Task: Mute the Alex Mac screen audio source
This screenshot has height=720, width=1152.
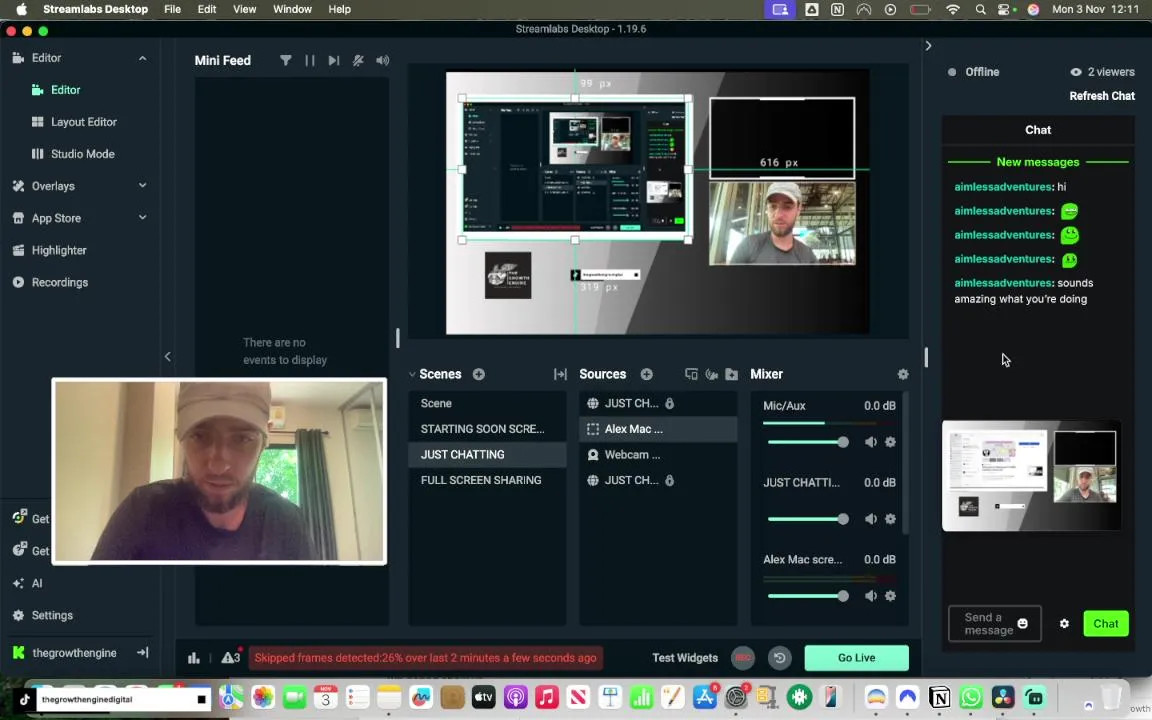Action: [x=871, y=596]
